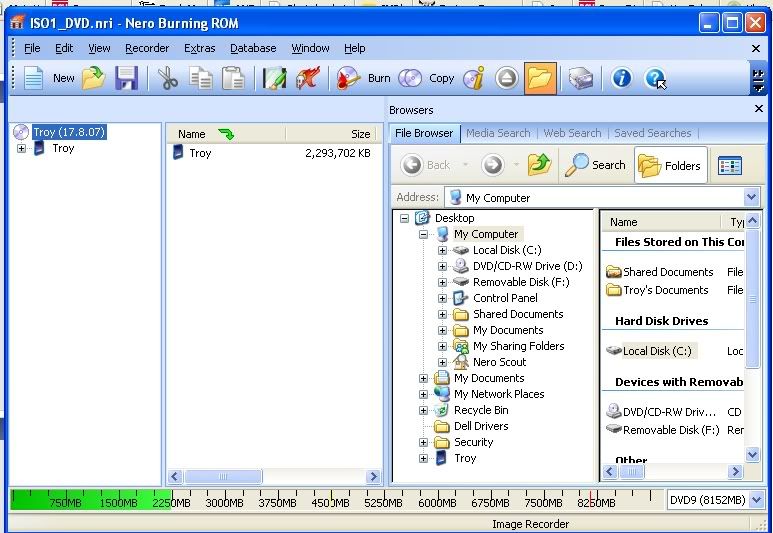This screenshot has width=773, height=533.
Task: Open the Disc Info icon
Action: point(474,78)
